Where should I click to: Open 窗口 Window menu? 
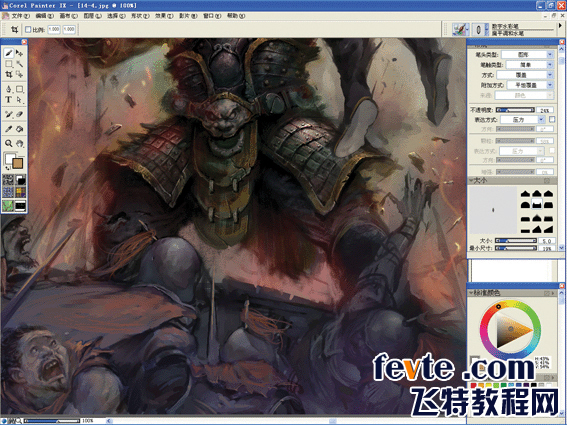coord(212,16)
